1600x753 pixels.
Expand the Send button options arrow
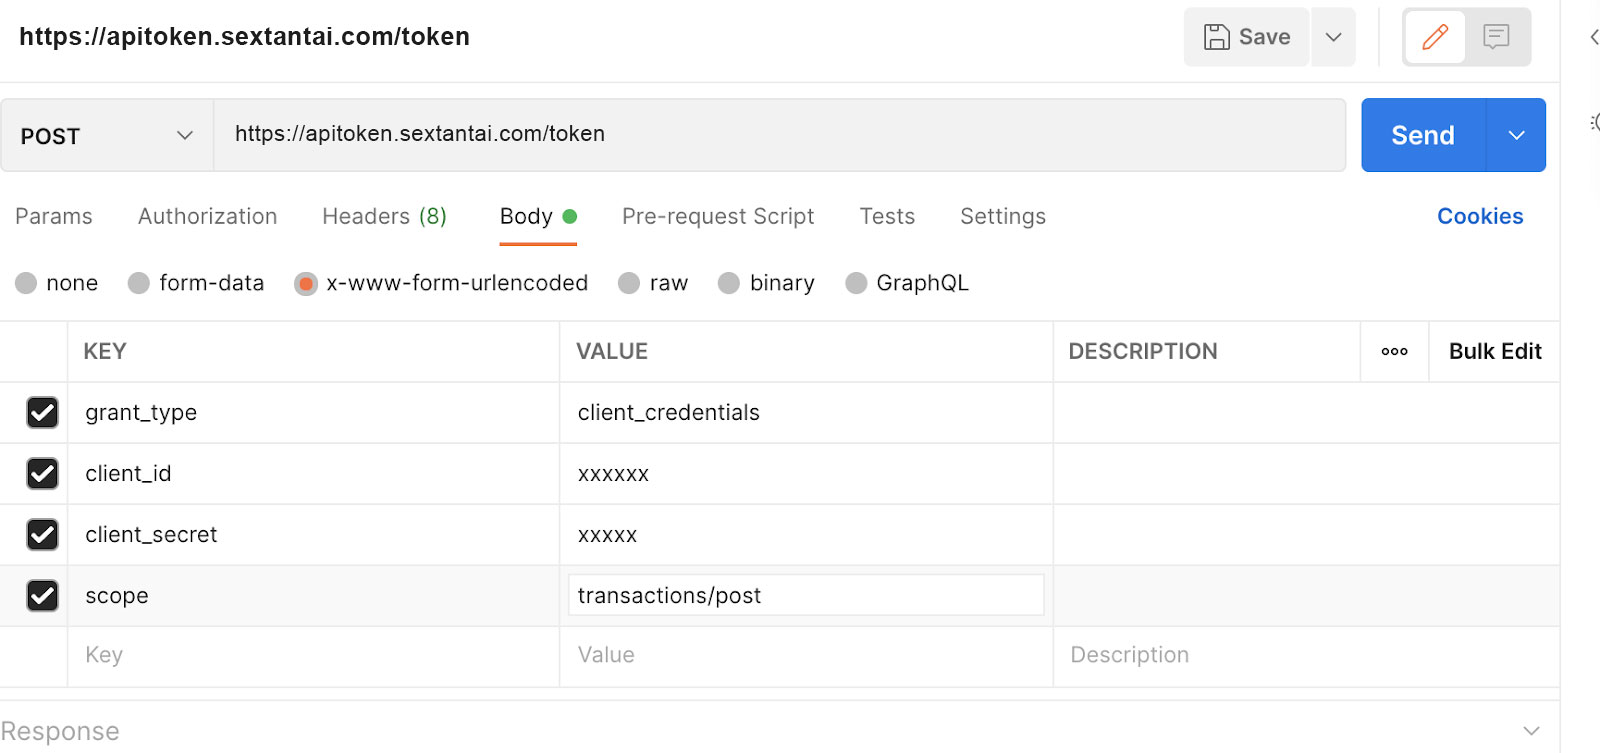tap(1516, 135)
